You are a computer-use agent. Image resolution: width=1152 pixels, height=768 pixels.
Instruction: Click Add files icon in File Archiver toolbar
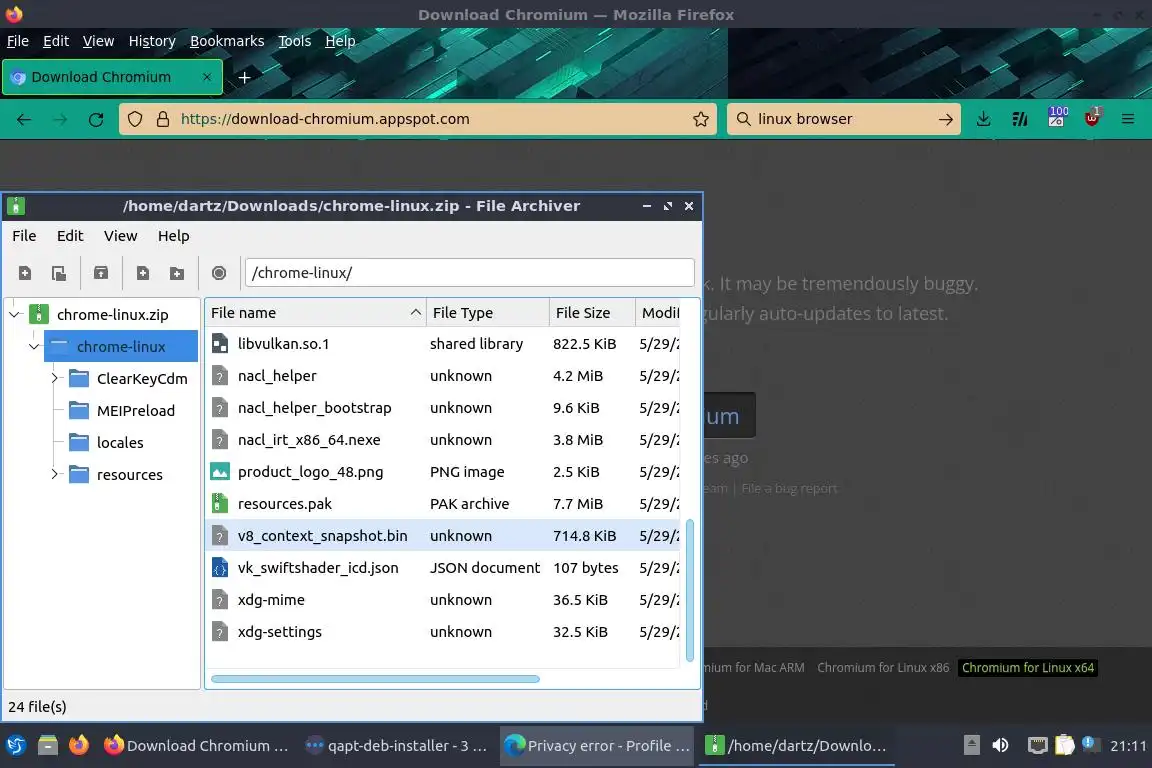point(143,273)
